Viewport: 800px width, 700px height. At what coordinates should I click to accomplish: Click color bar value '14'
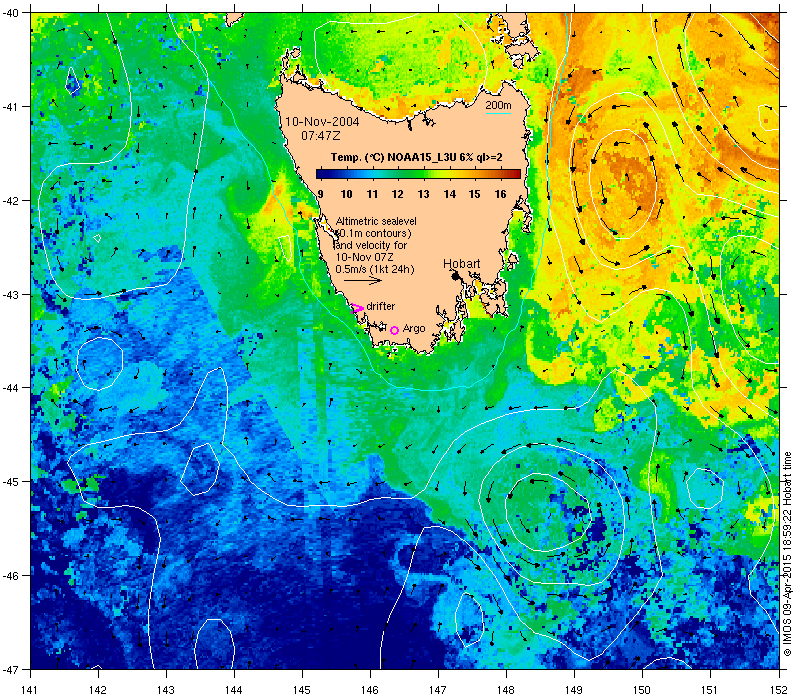(x=449, y=194)
